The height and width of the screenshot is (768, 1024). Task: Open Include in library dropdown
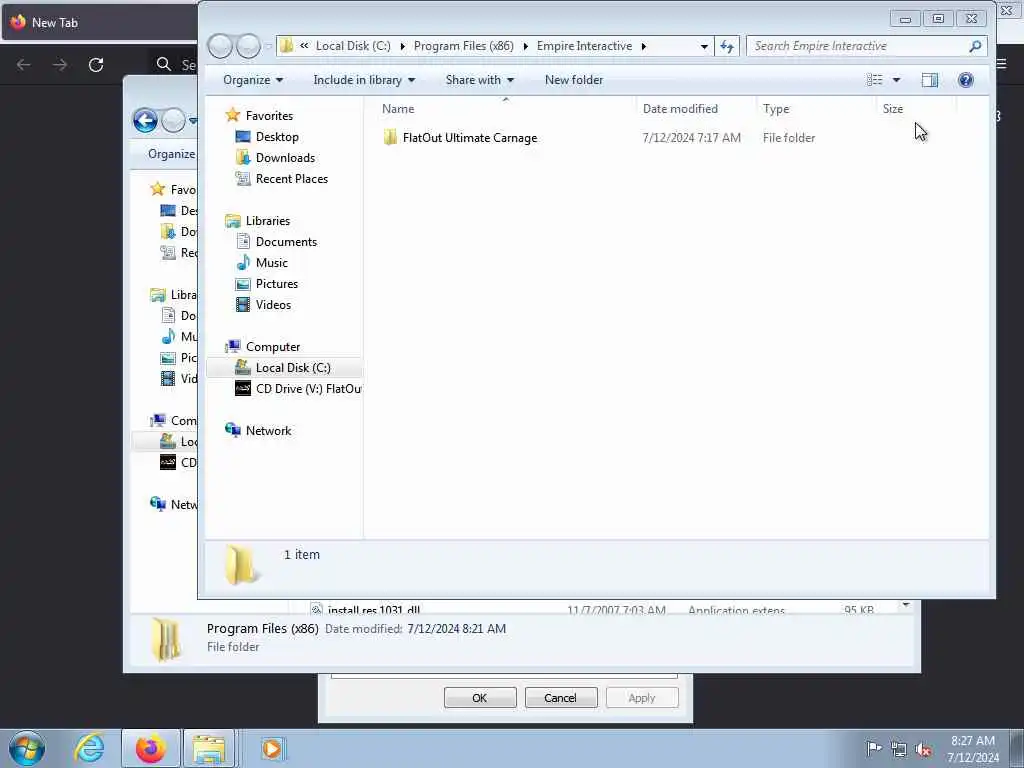pos(364,80)
